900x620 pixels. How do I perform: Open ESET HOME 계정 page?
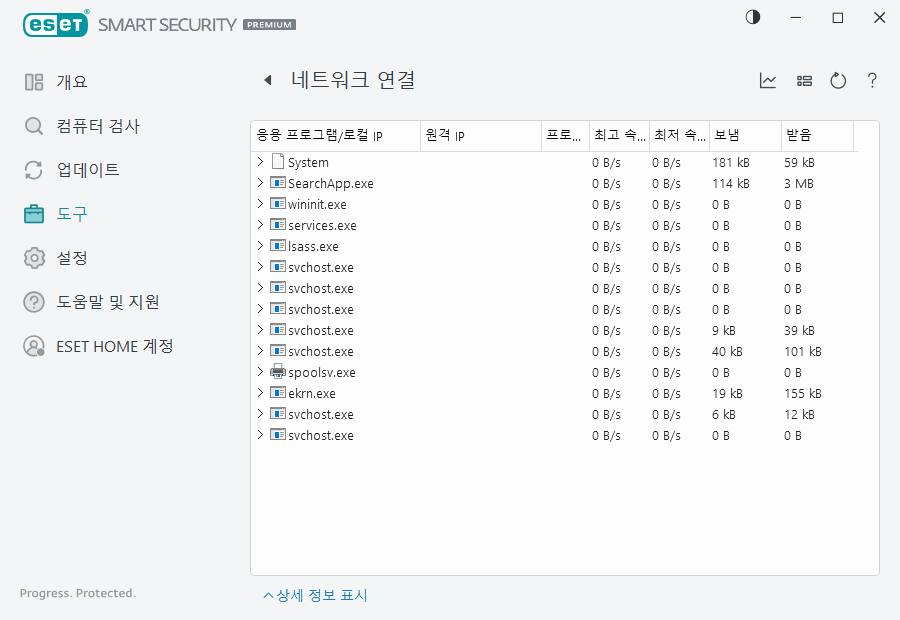[114, 346]
